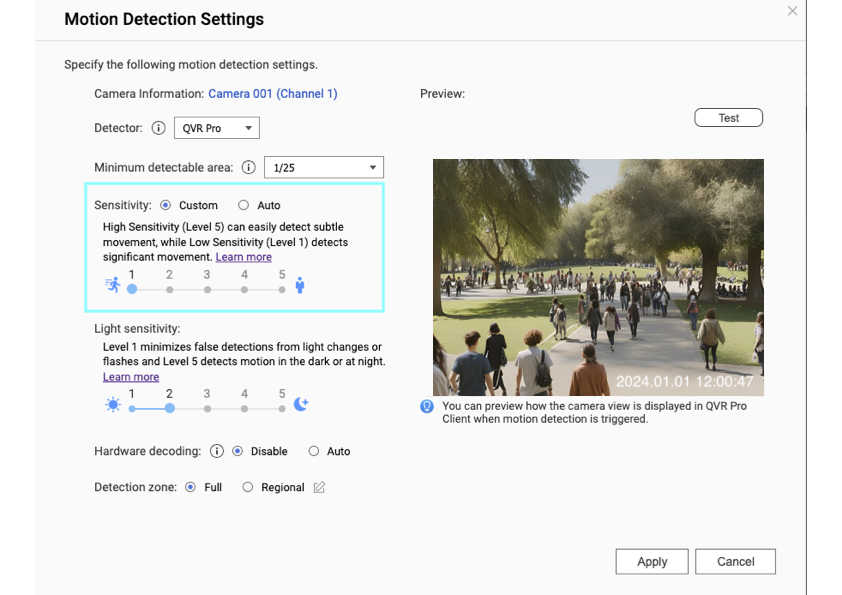Click the moon icon beside light sensitivity slider

pos(301,402)
